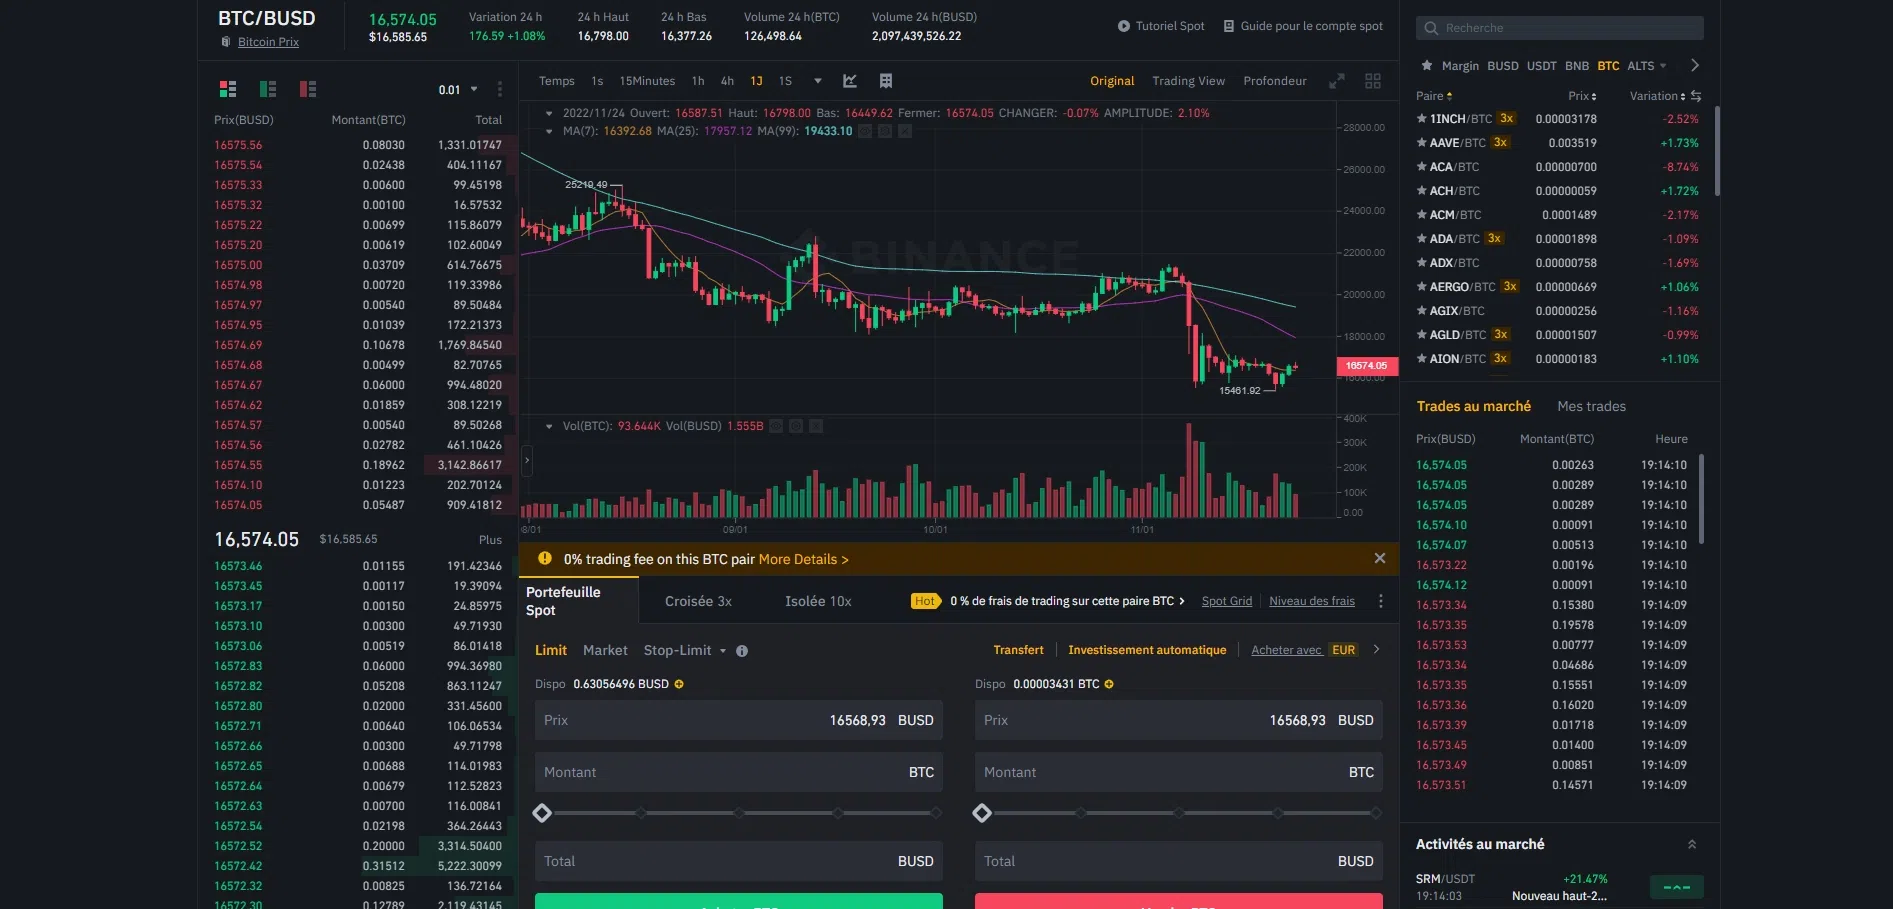Sort pairs by Paire column
This screenshot has width=1893, height=909.
(x=1434, y=96)
